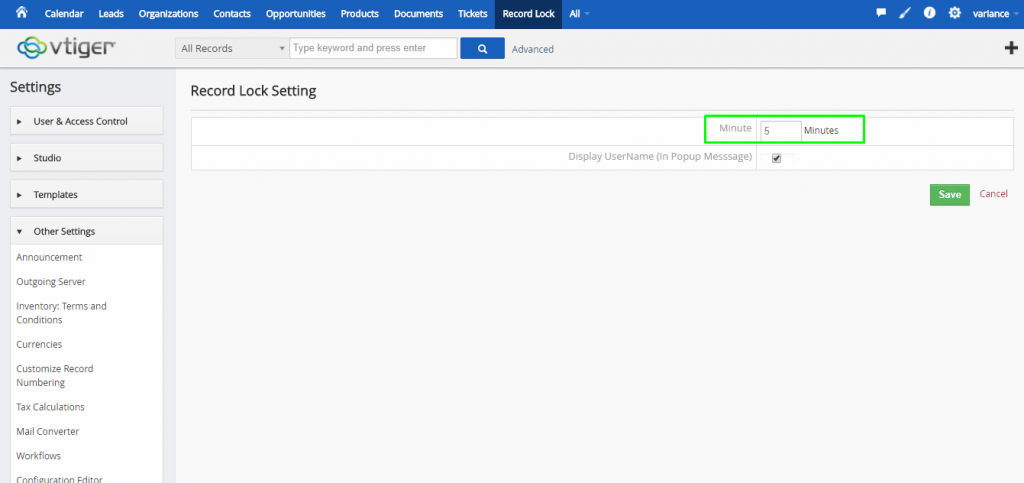
Task: Click the green Save button
Action: pyautogui.click(x=950, y=195)
